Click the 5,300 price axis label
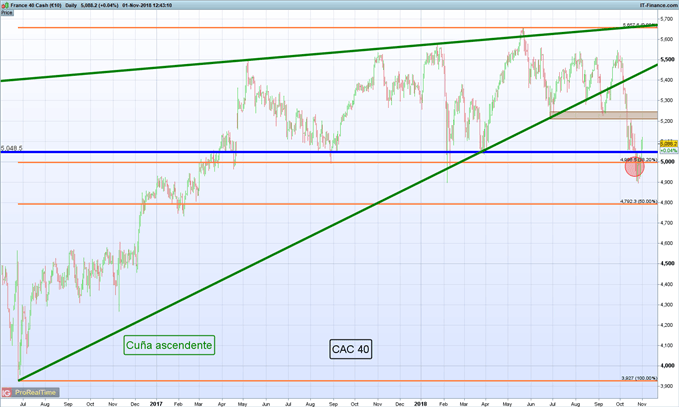The width and height of the screenshot is (679, 407). pos(667,100)
